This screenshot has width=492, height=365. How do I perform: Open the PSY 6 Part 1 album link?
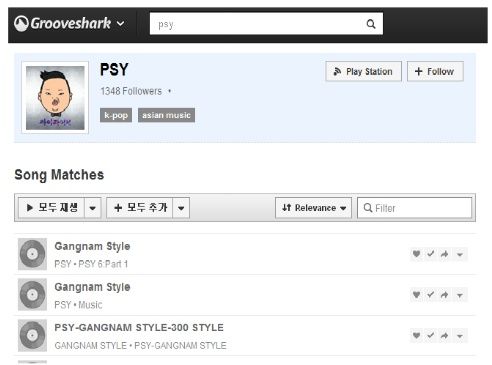pos(103,264)
